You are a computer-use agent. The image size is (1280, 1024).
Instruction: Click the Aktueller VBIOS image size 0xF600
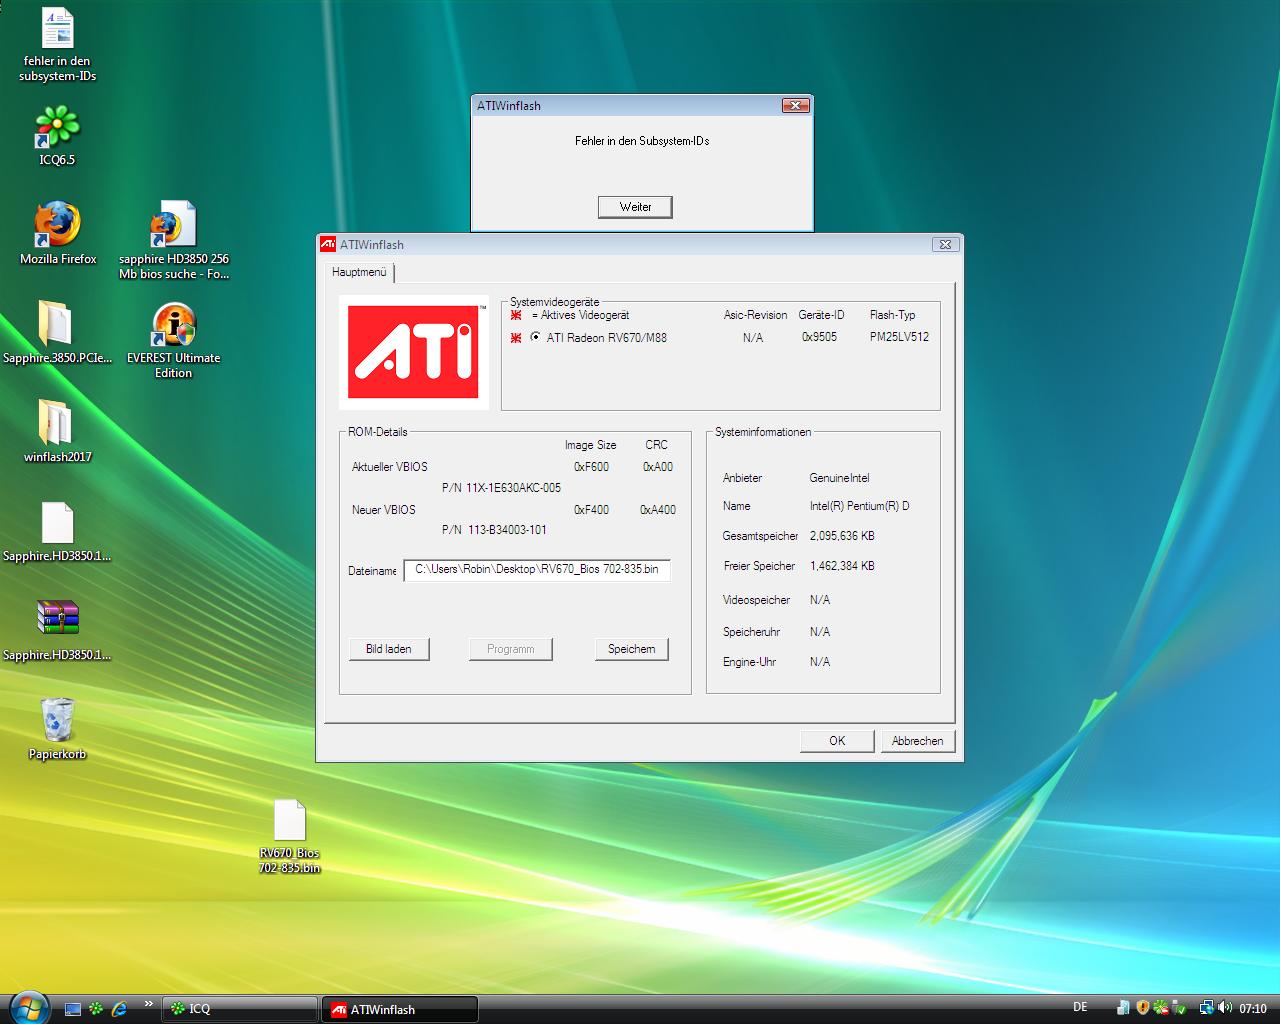(591, 467)
